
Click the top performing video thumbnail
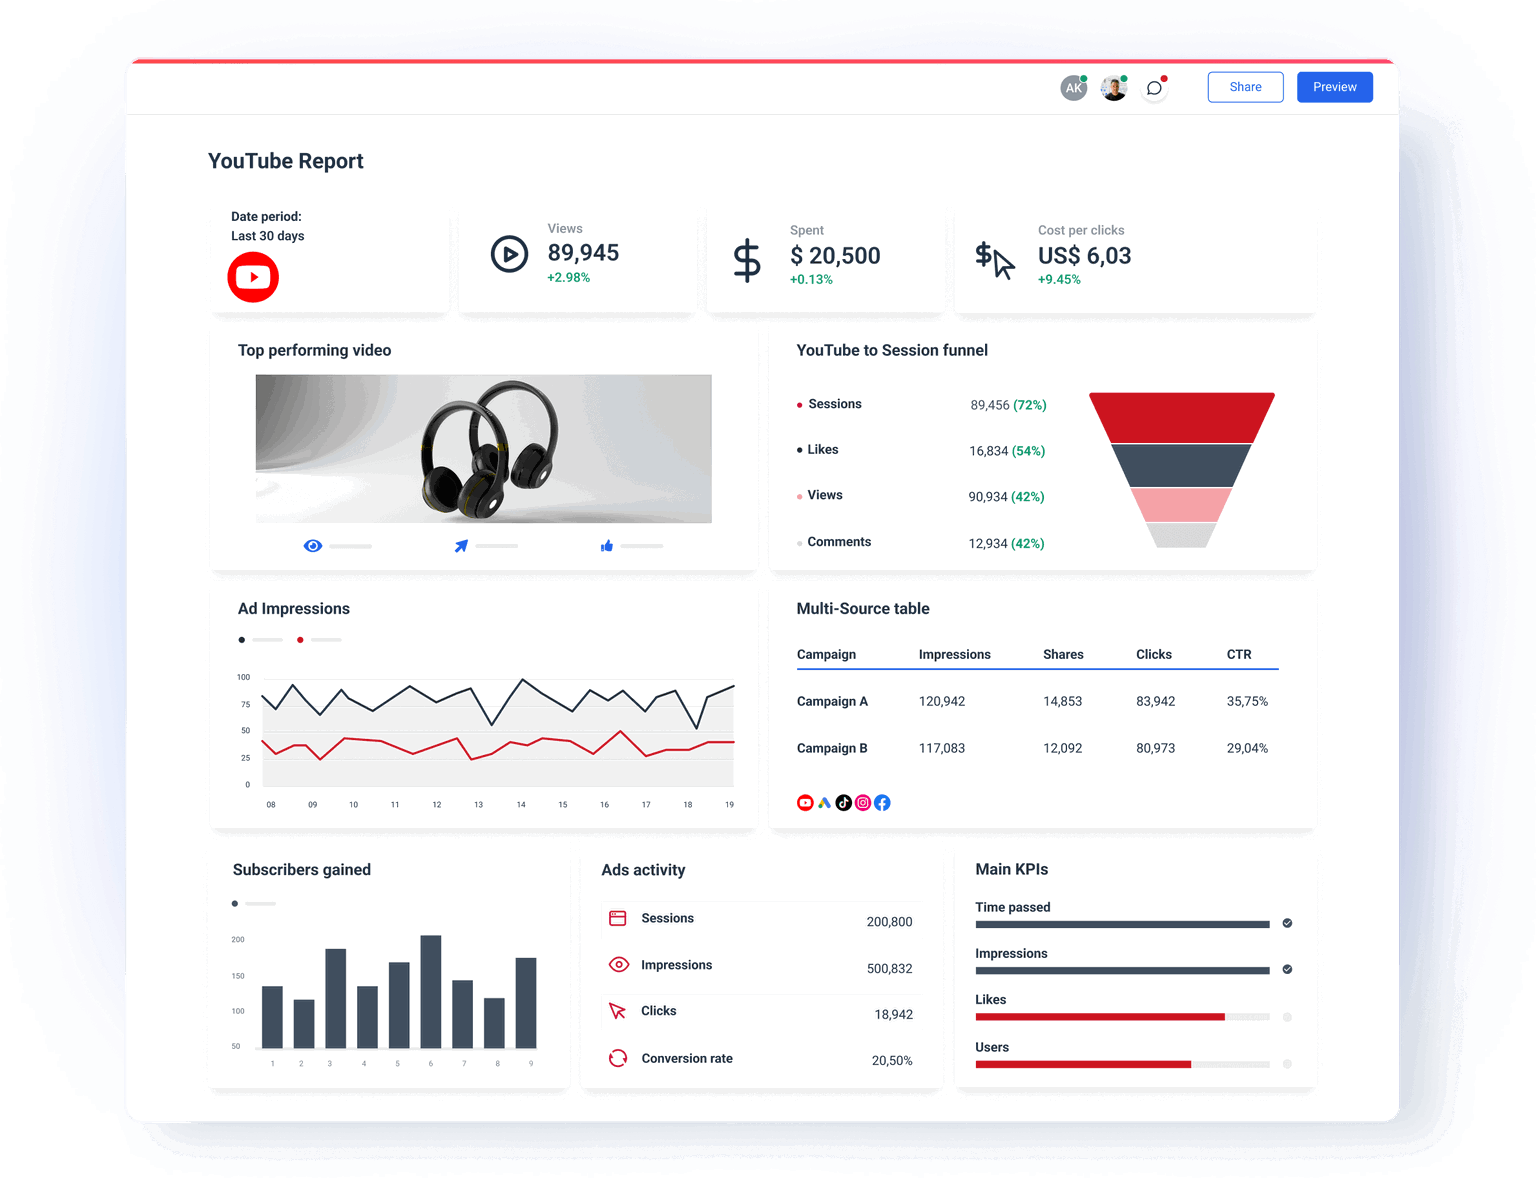(483, 448)
